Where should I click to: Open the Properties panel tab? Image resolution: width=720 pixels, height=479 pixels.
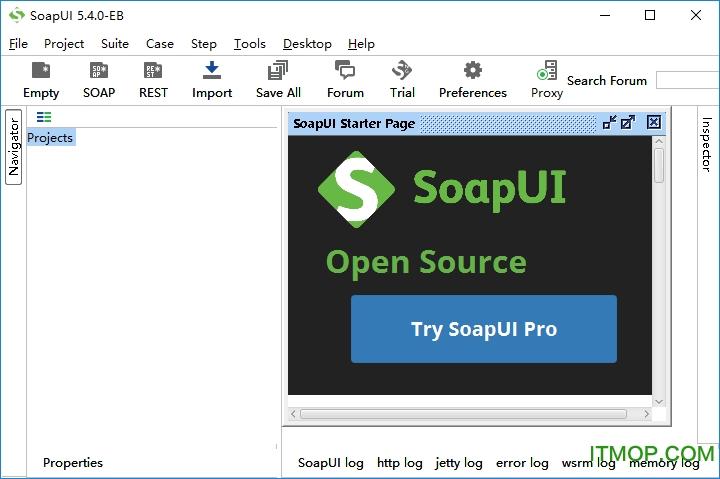tap(73, 462)
